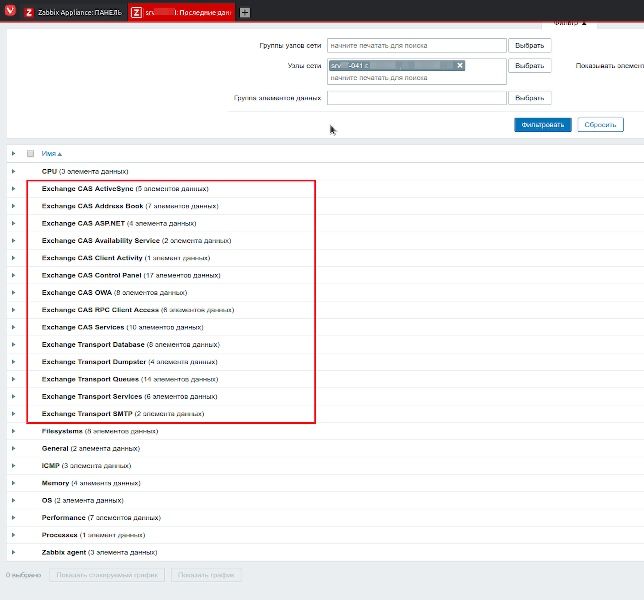Open a new browser tab with the plus icon
Screen dimensions: 644x600
245,13
